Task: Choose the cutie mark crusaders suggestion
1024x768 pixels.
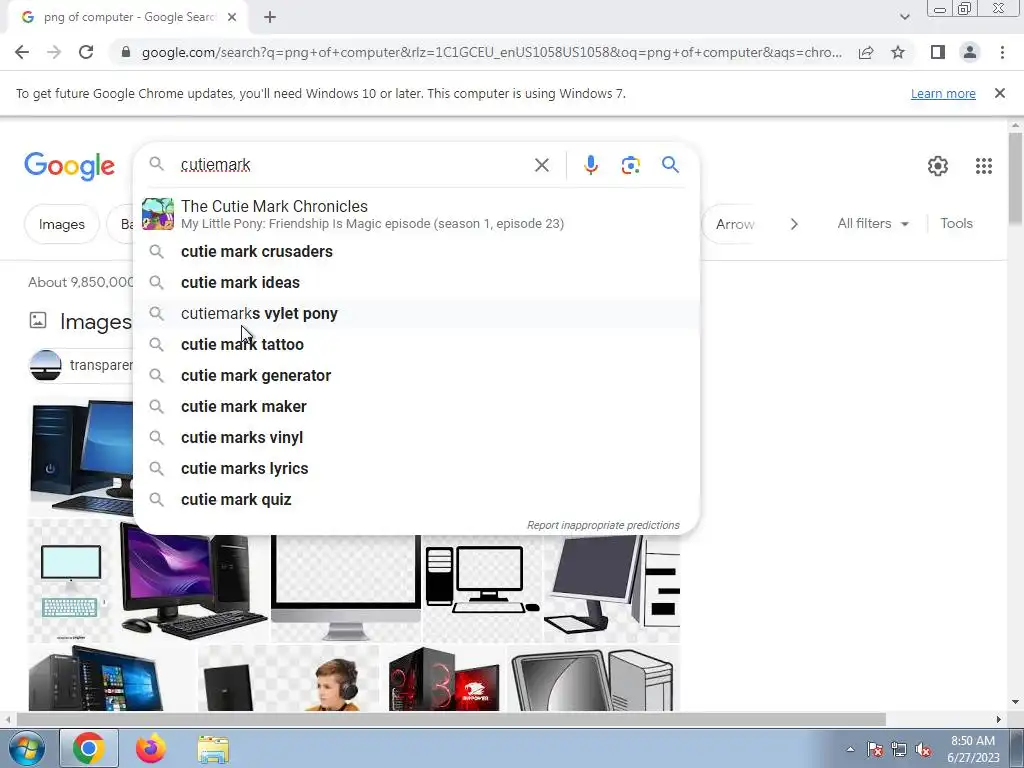Action: click(x=416, y=251)
